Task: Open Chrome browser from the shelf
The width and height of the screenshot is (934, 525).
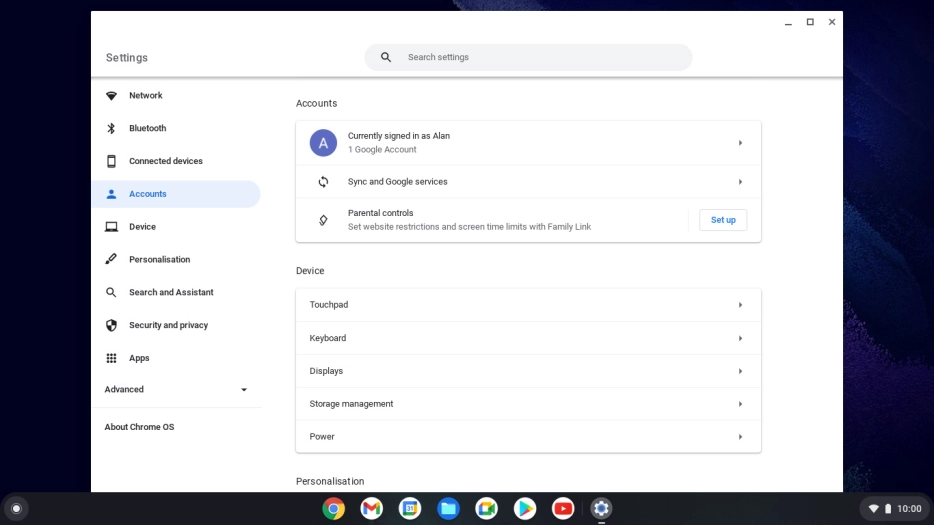Action: point(334,508)
